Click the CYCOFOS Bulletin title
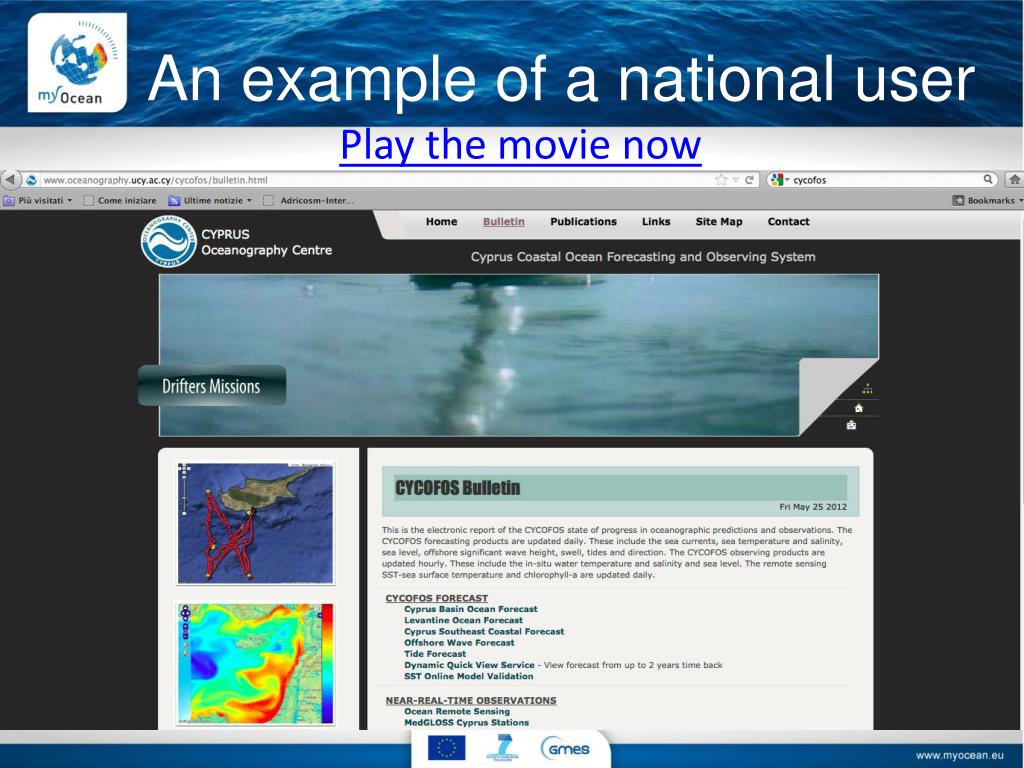 (x=457, y=488)
